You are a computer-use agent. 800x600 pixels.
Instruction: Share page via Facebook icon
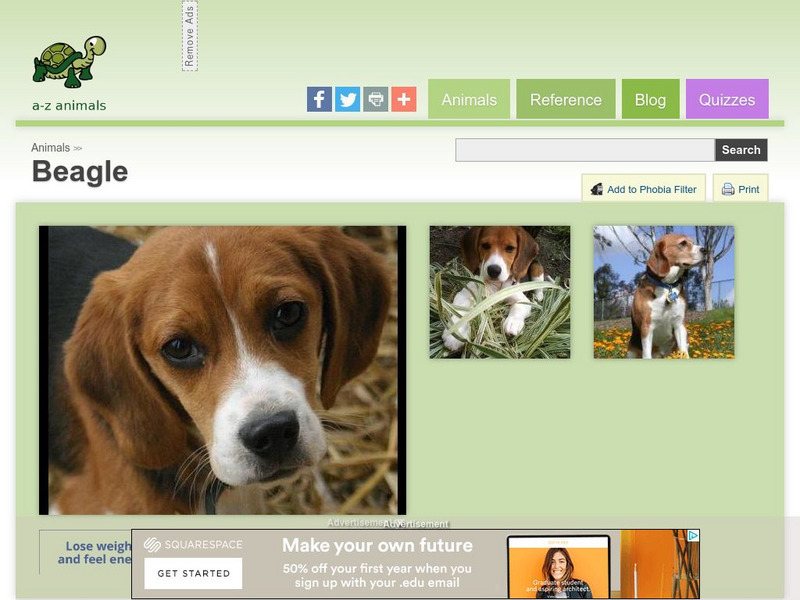point(319,99)
